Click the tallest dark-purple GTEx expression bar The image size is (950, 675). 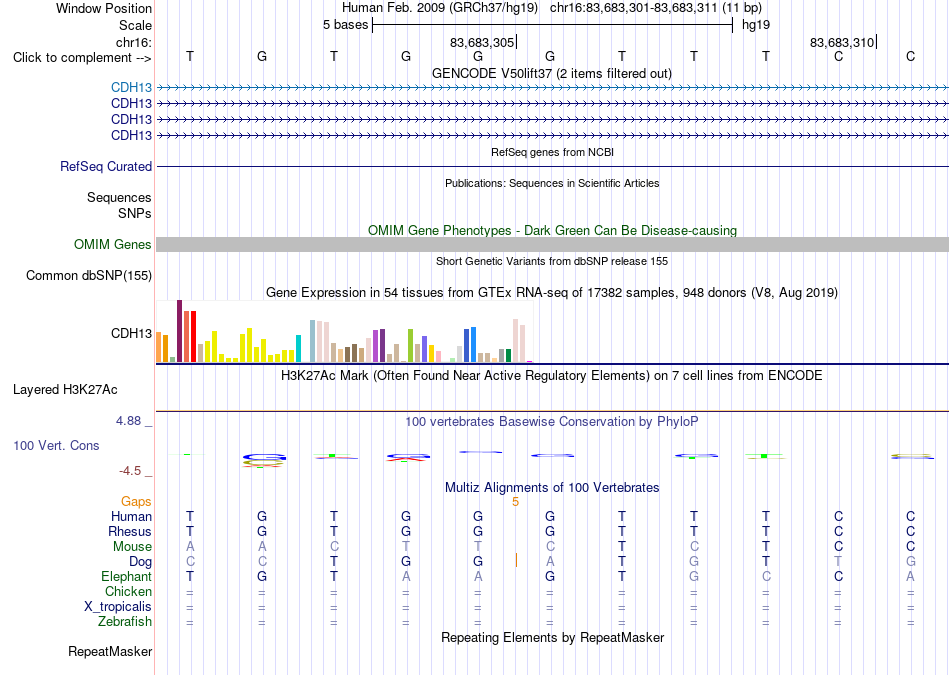click(179, 331)
